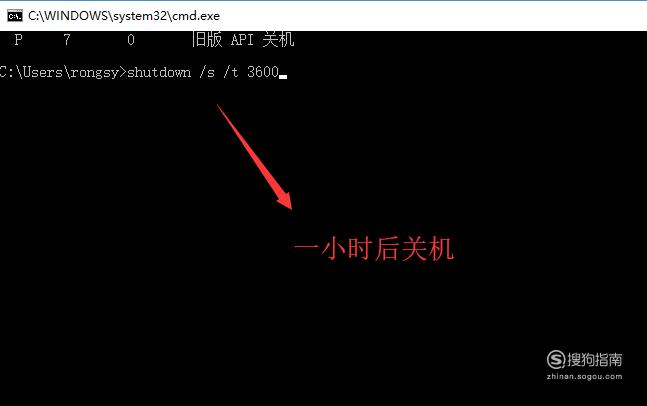
Task: Click the word shutdown in the command
Action: [x=159, y=72]
